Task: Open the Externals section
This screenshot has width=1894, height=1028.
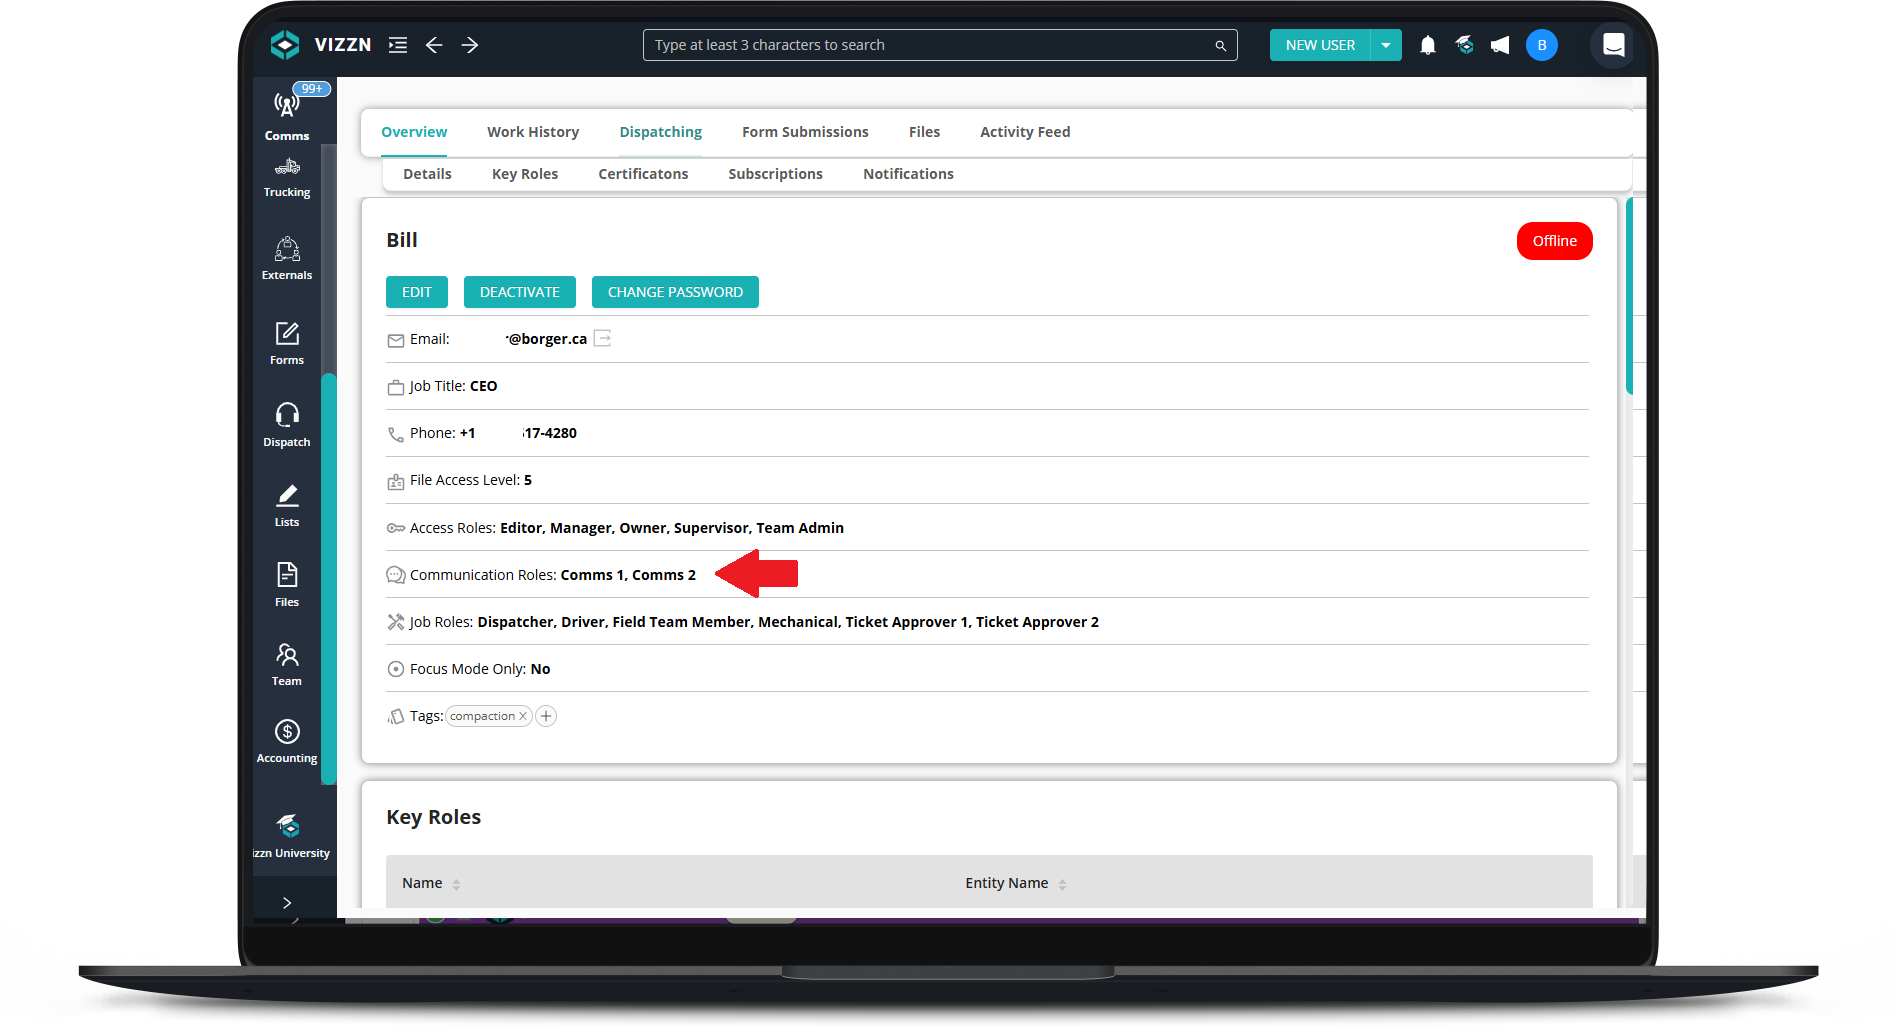Action: pyautogui.click(x=286, y=258)
